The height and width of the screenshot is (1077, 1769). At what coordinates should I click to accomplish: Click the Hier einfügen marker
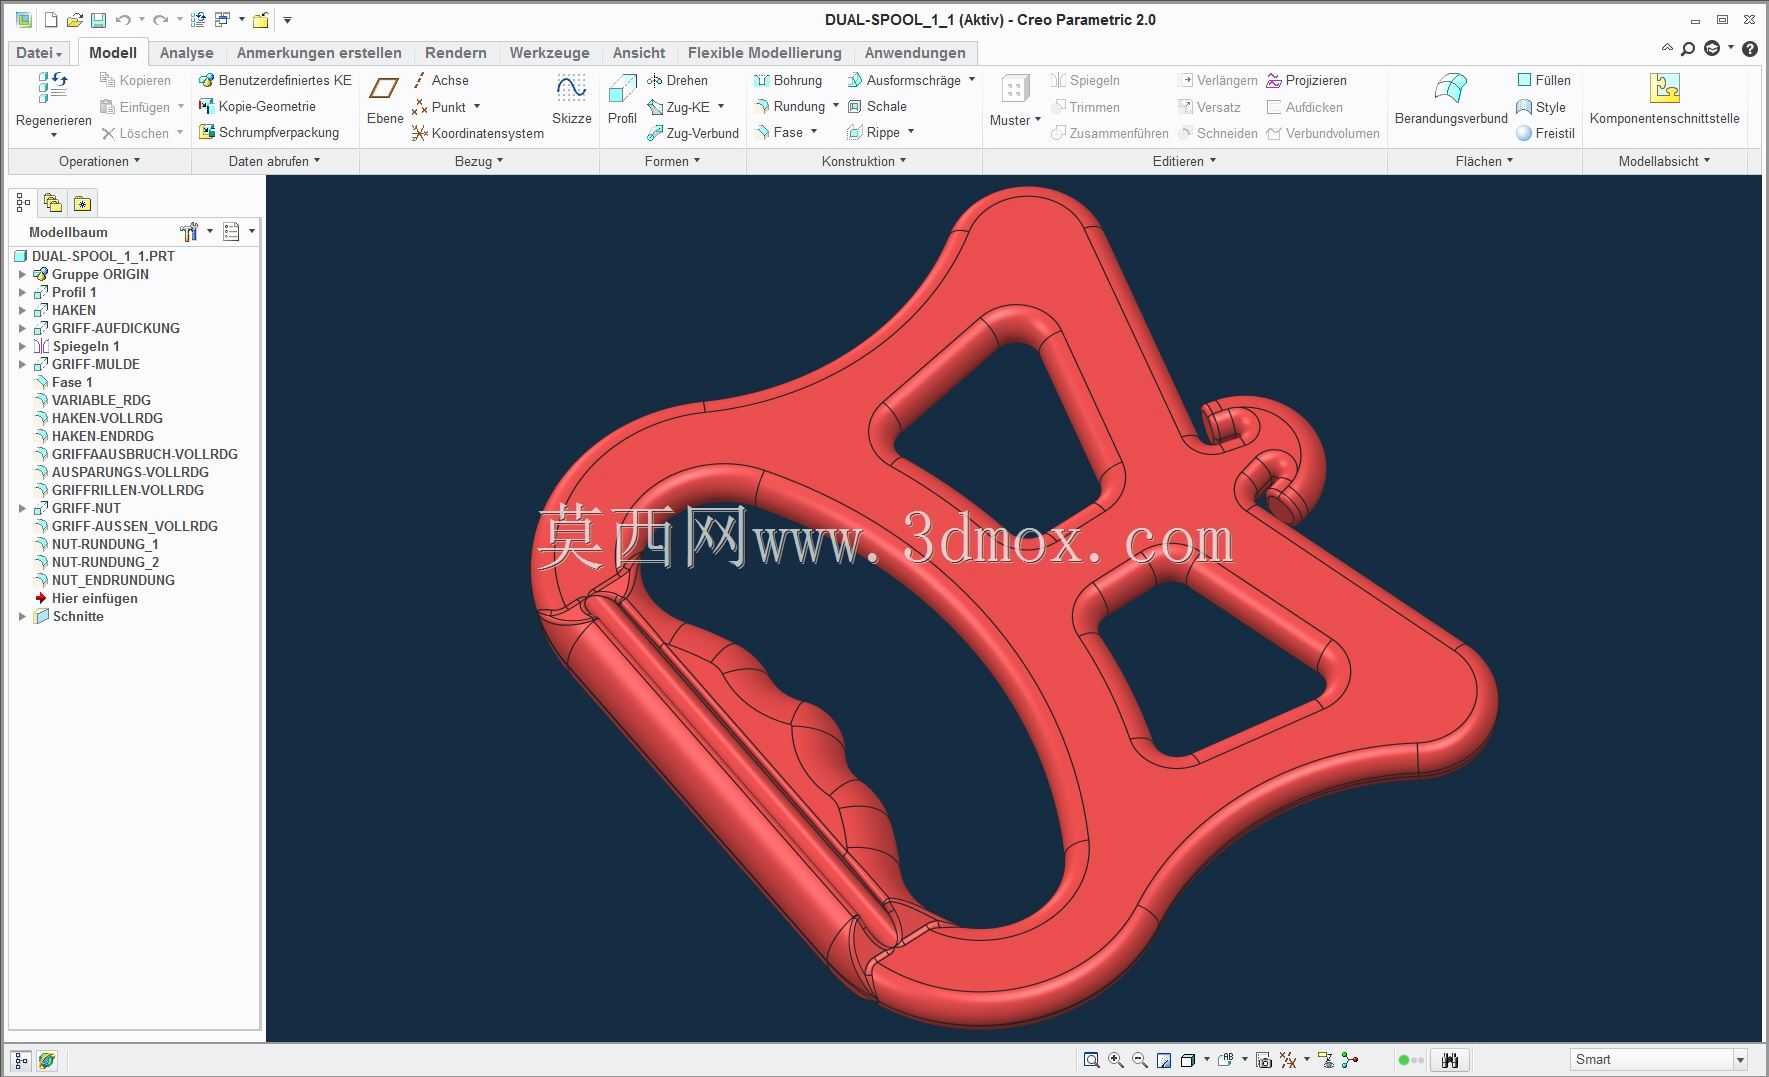point(95,598)
